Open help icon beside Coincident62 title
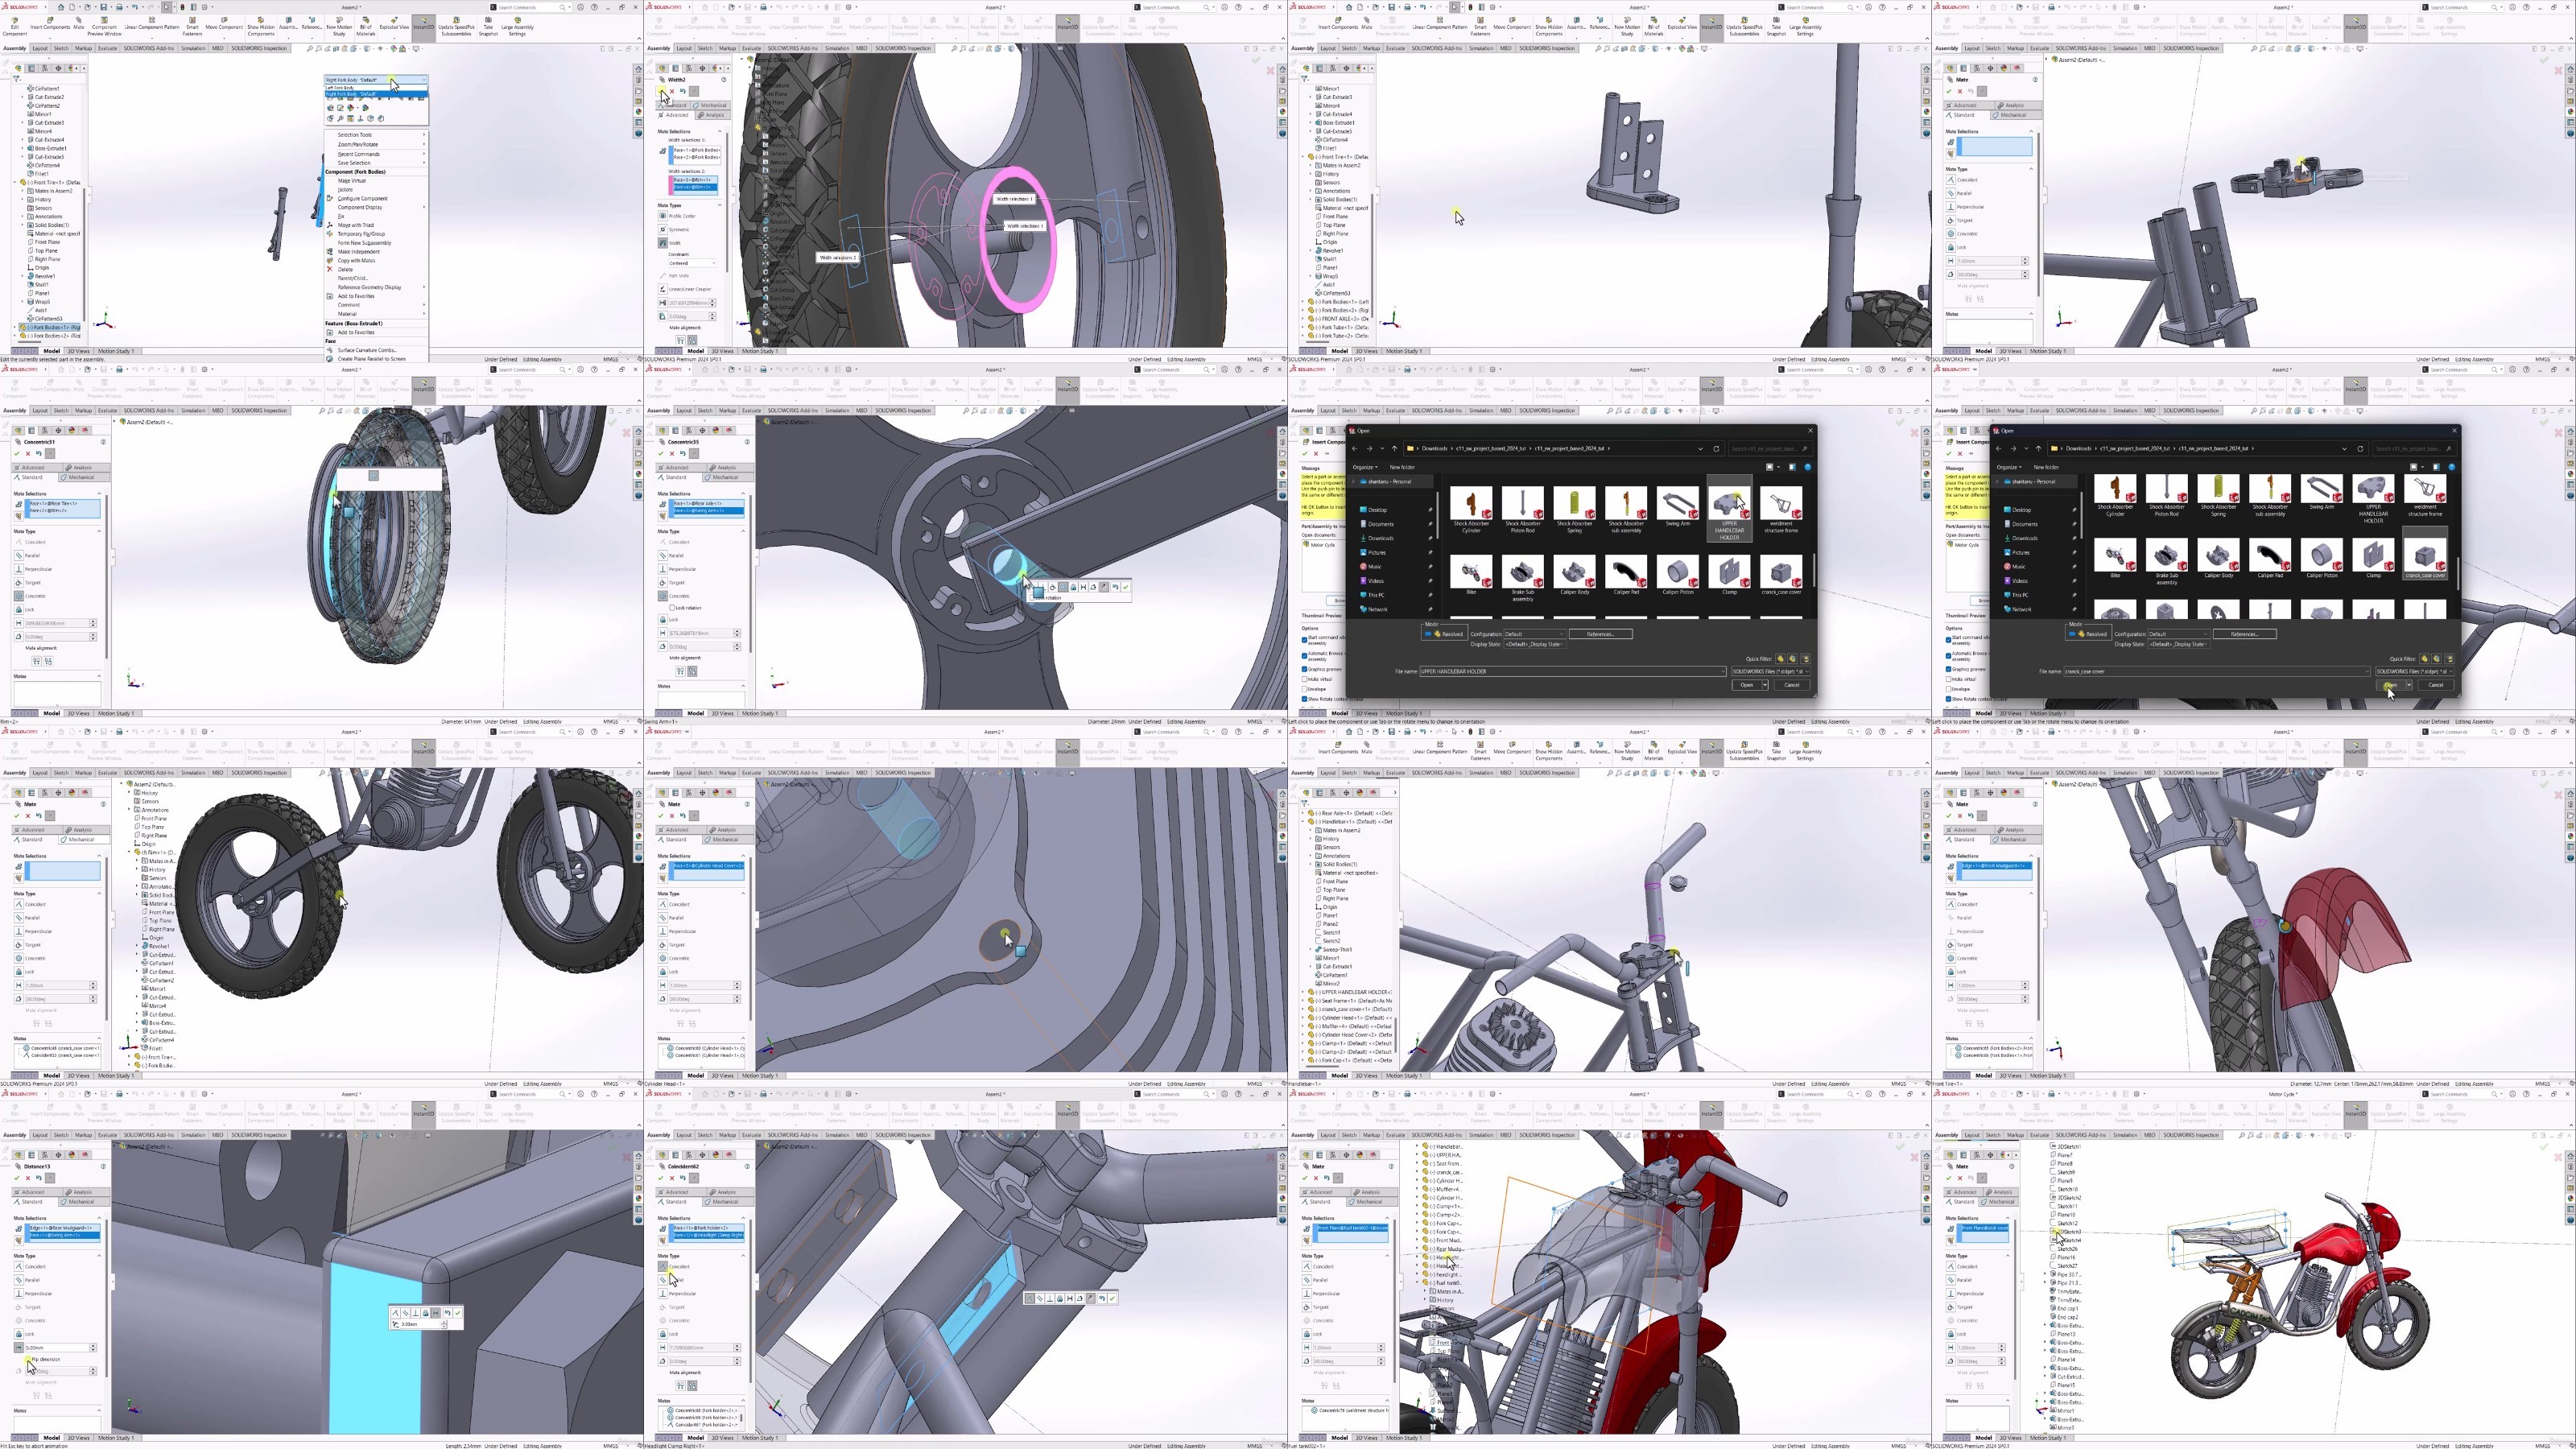This screenshot has height=1449, width=2576. point(748,1167)
